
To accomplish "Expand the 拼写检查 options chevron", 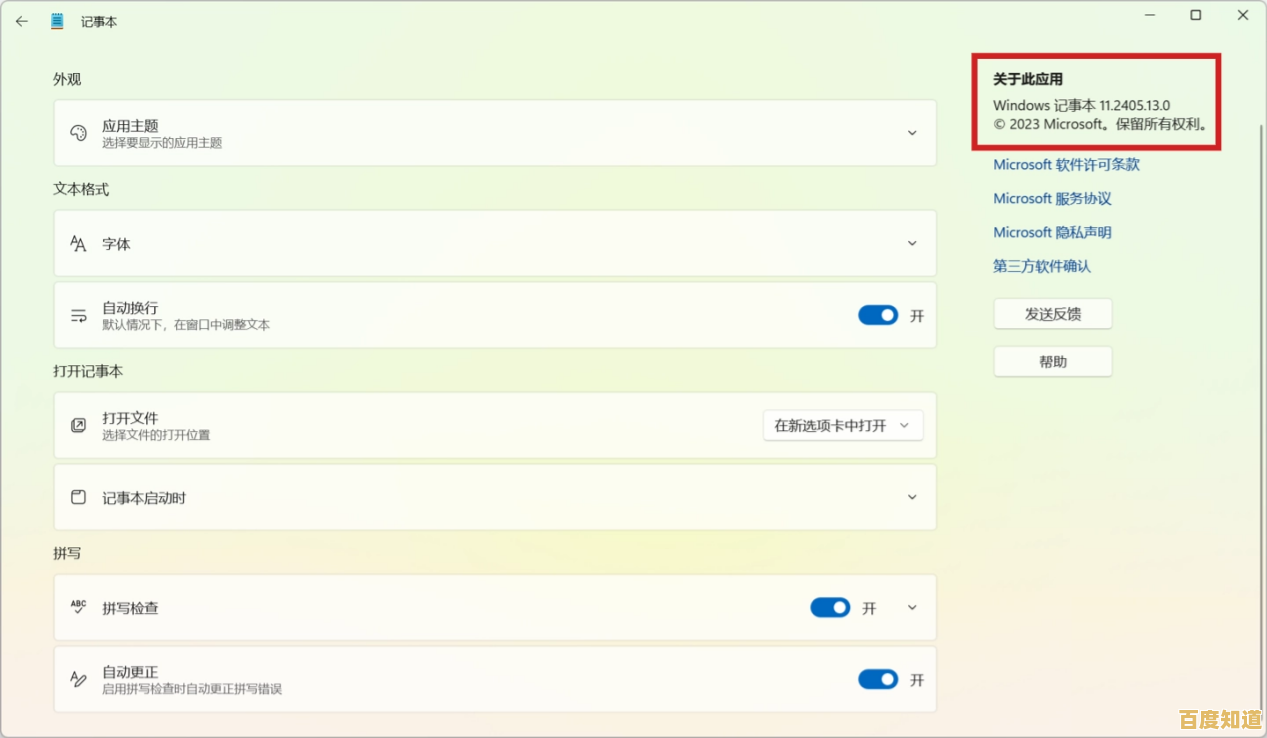I will [912, 608].
